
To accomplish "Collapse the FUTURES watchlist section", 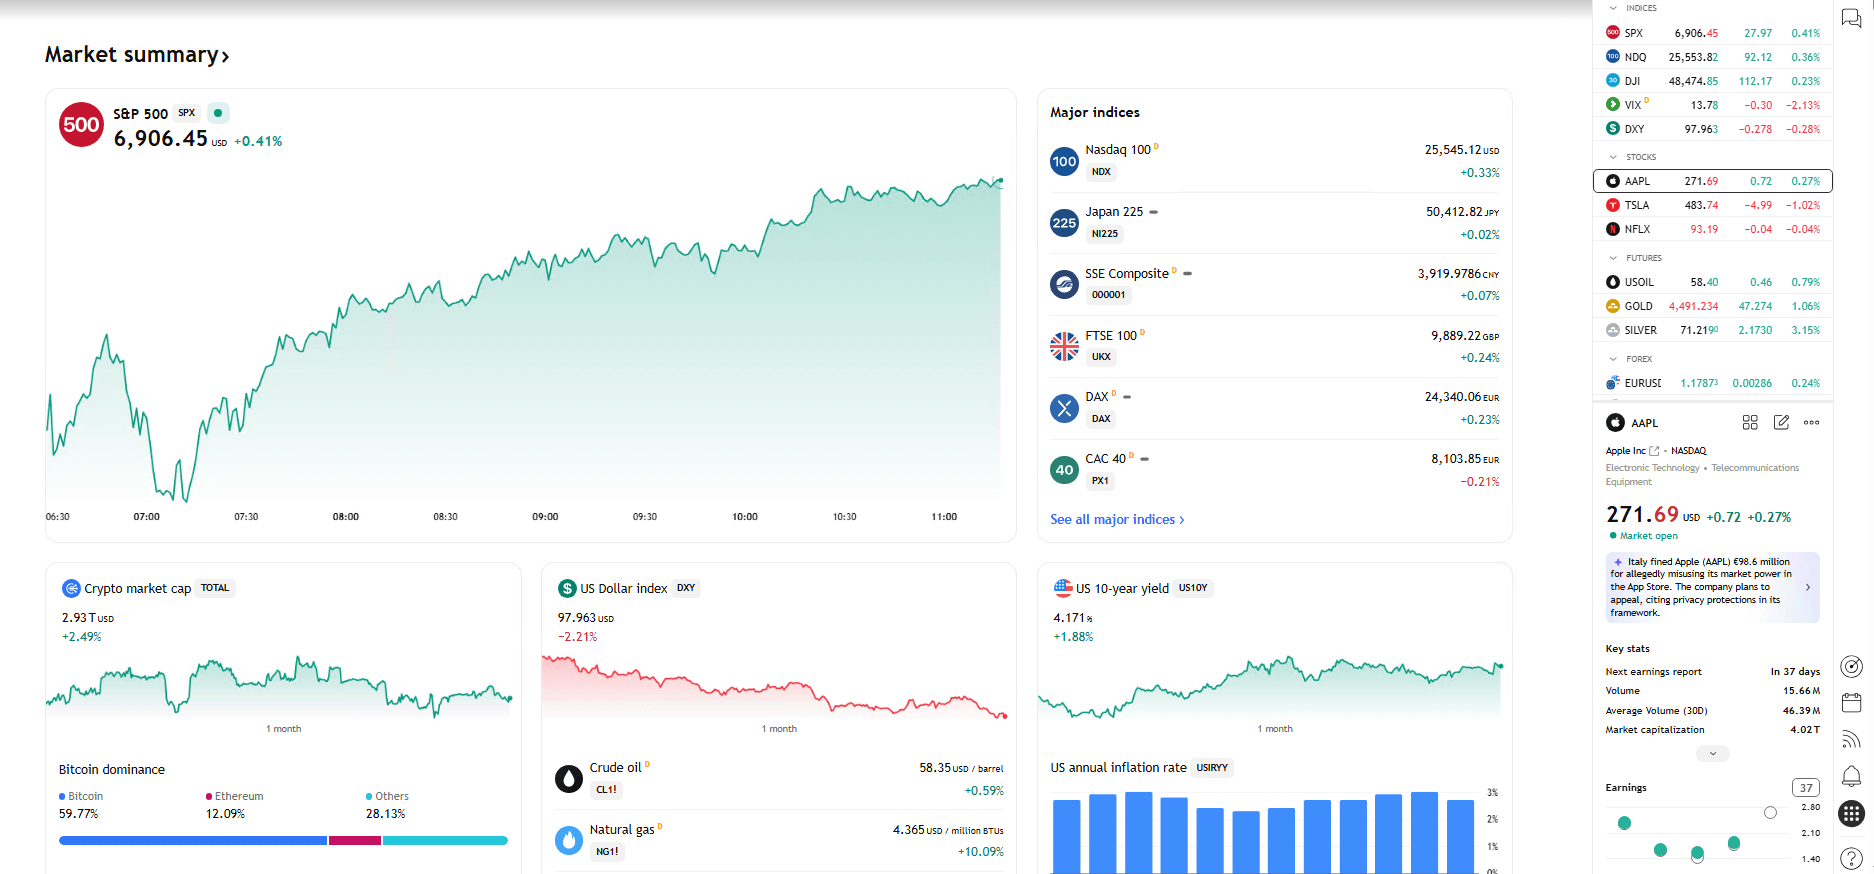I will pyautogui.click(x=1613, y=258).
